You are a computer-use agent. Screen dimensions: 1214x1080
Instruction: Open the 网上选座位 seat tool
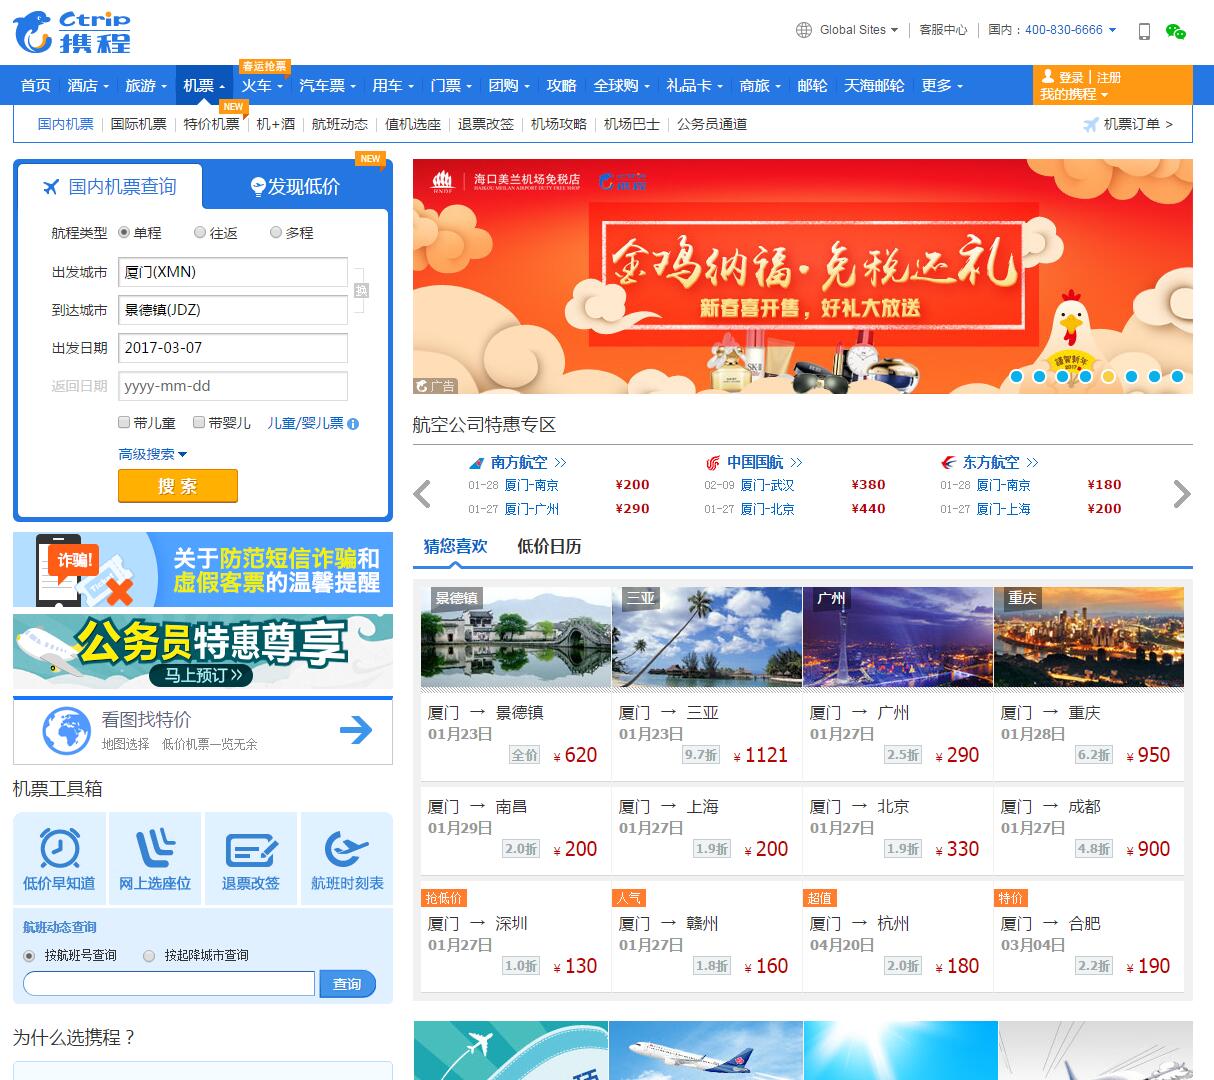(155, 859)
